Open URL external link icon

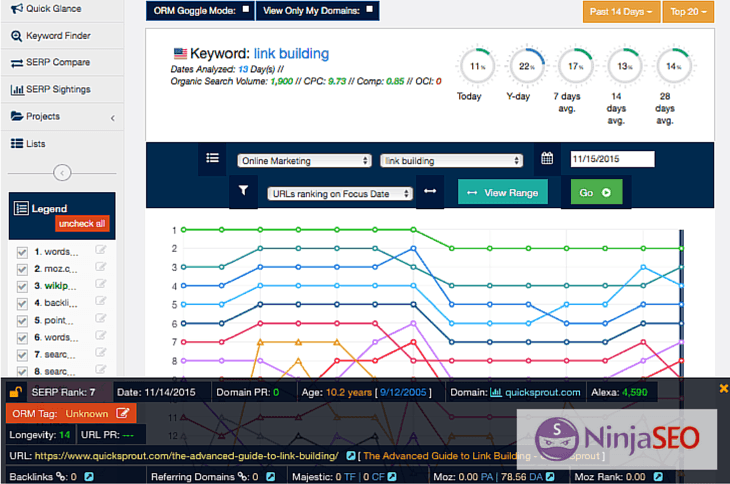[351, 456]
